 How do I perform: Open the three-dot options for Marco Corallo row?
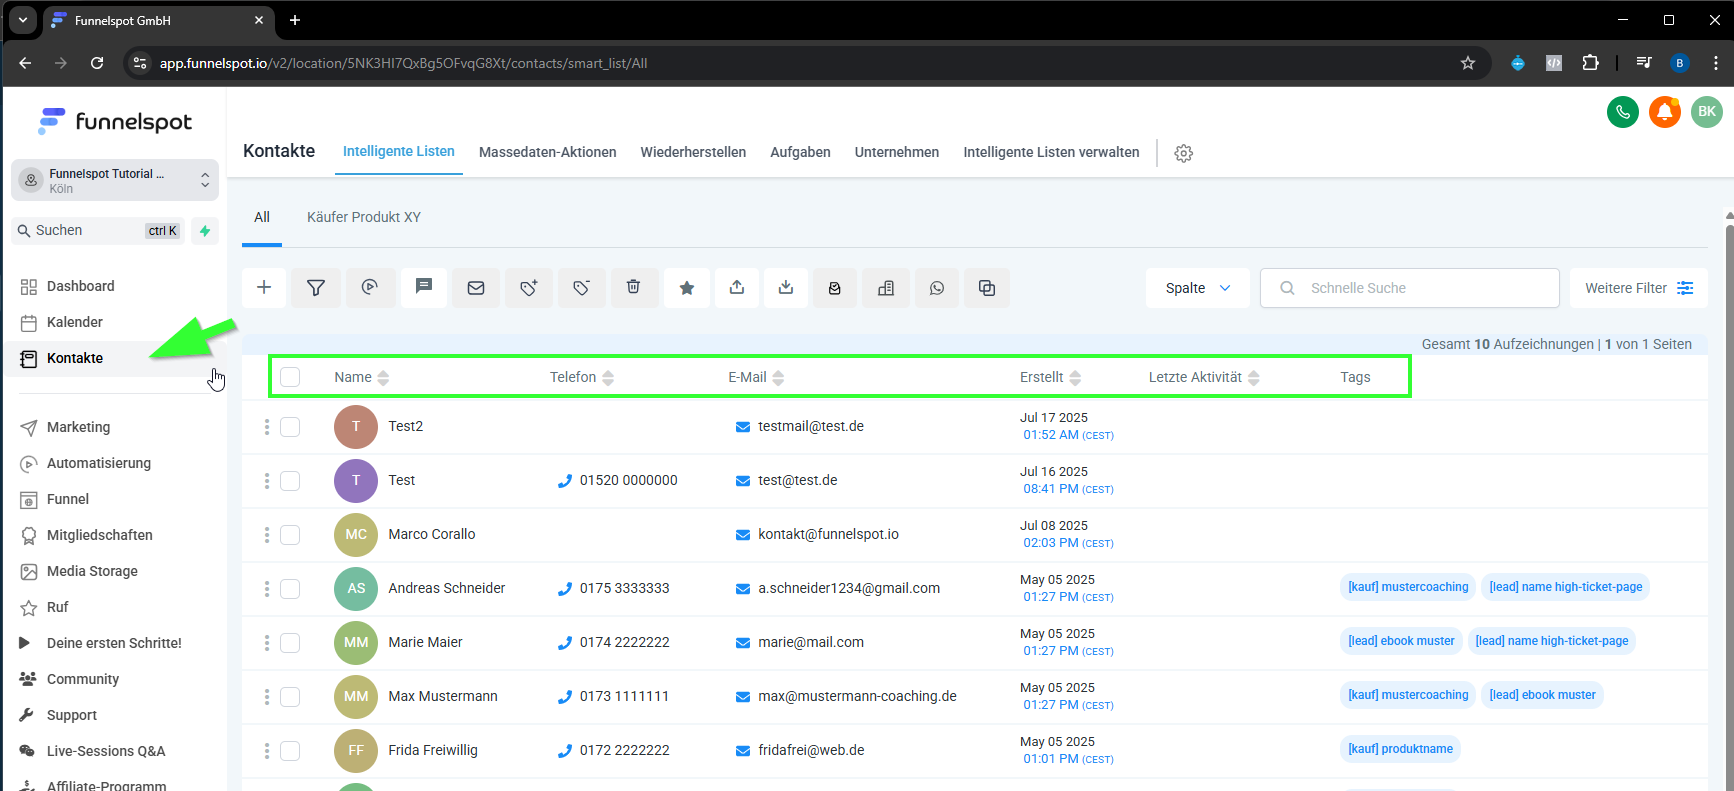point(267,535)
